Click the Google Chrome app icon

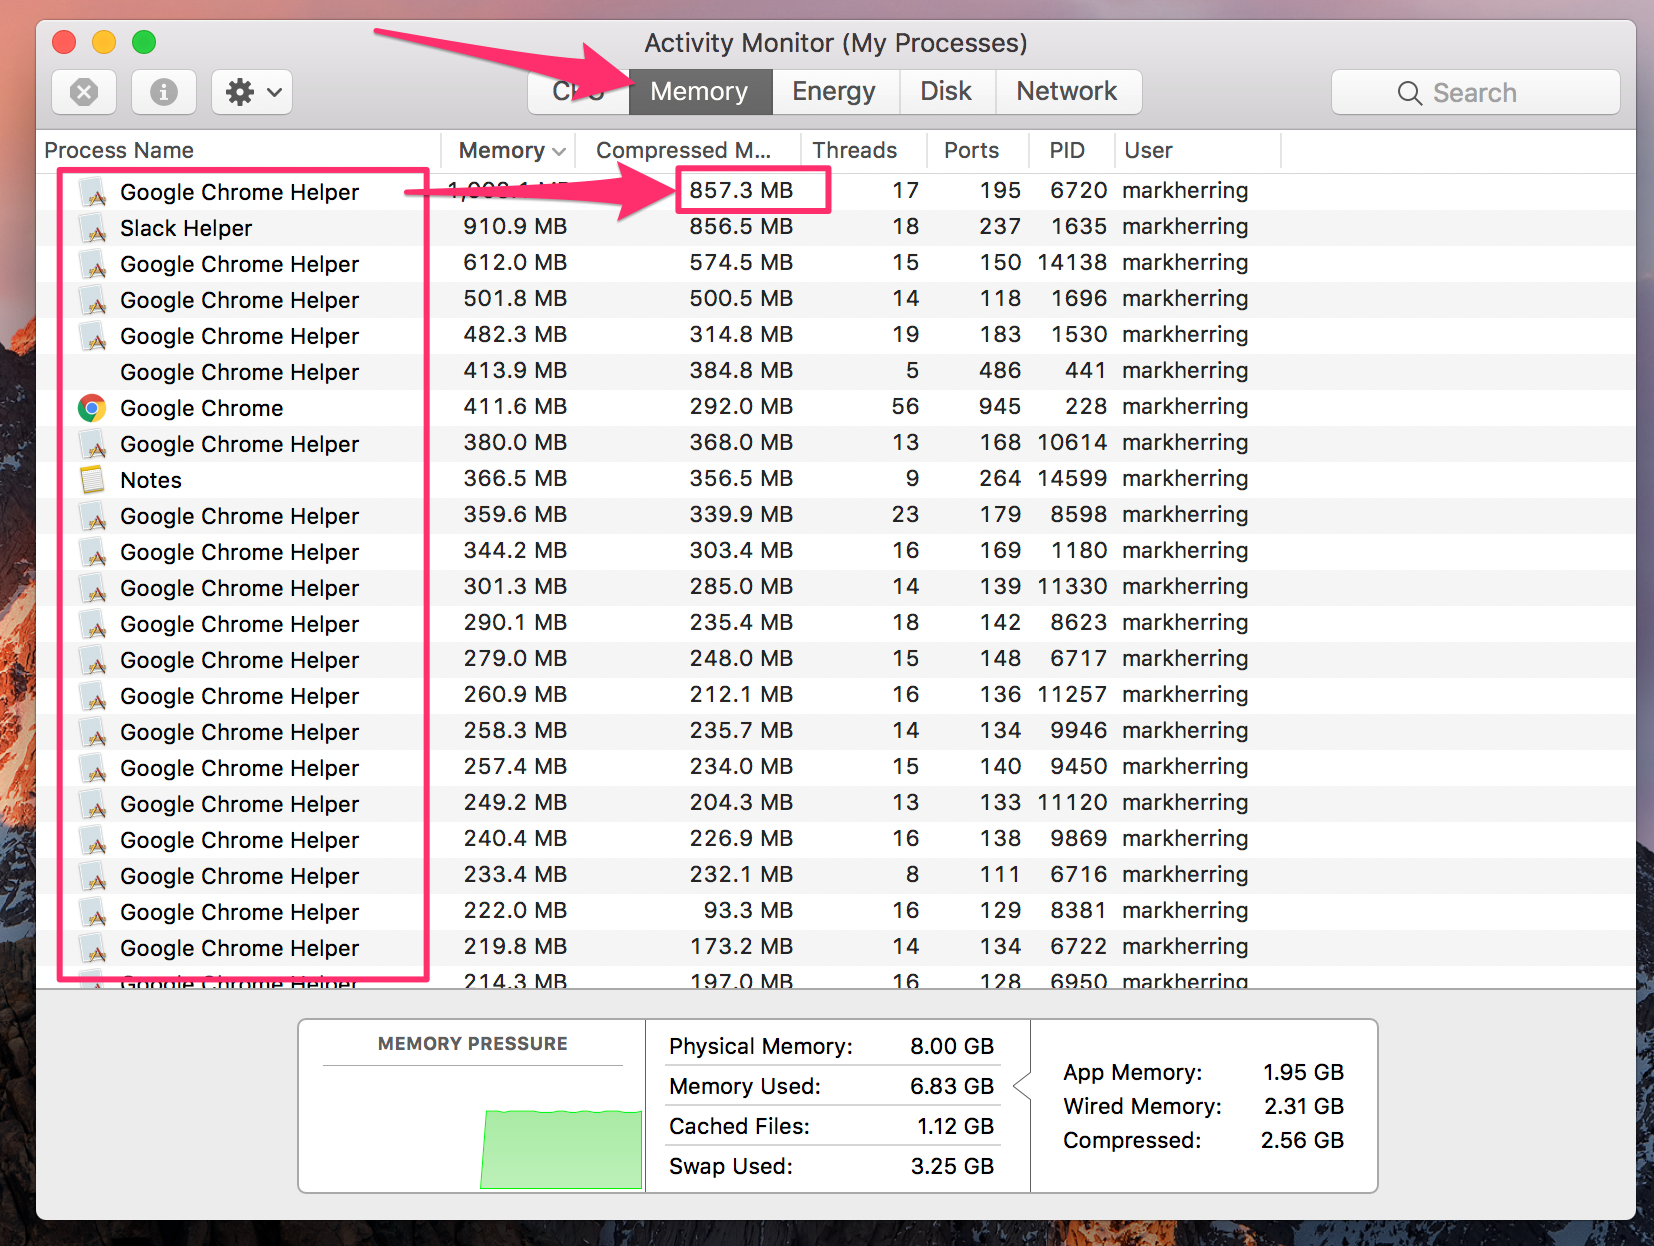pyautogui.click(x=92, y=408)
